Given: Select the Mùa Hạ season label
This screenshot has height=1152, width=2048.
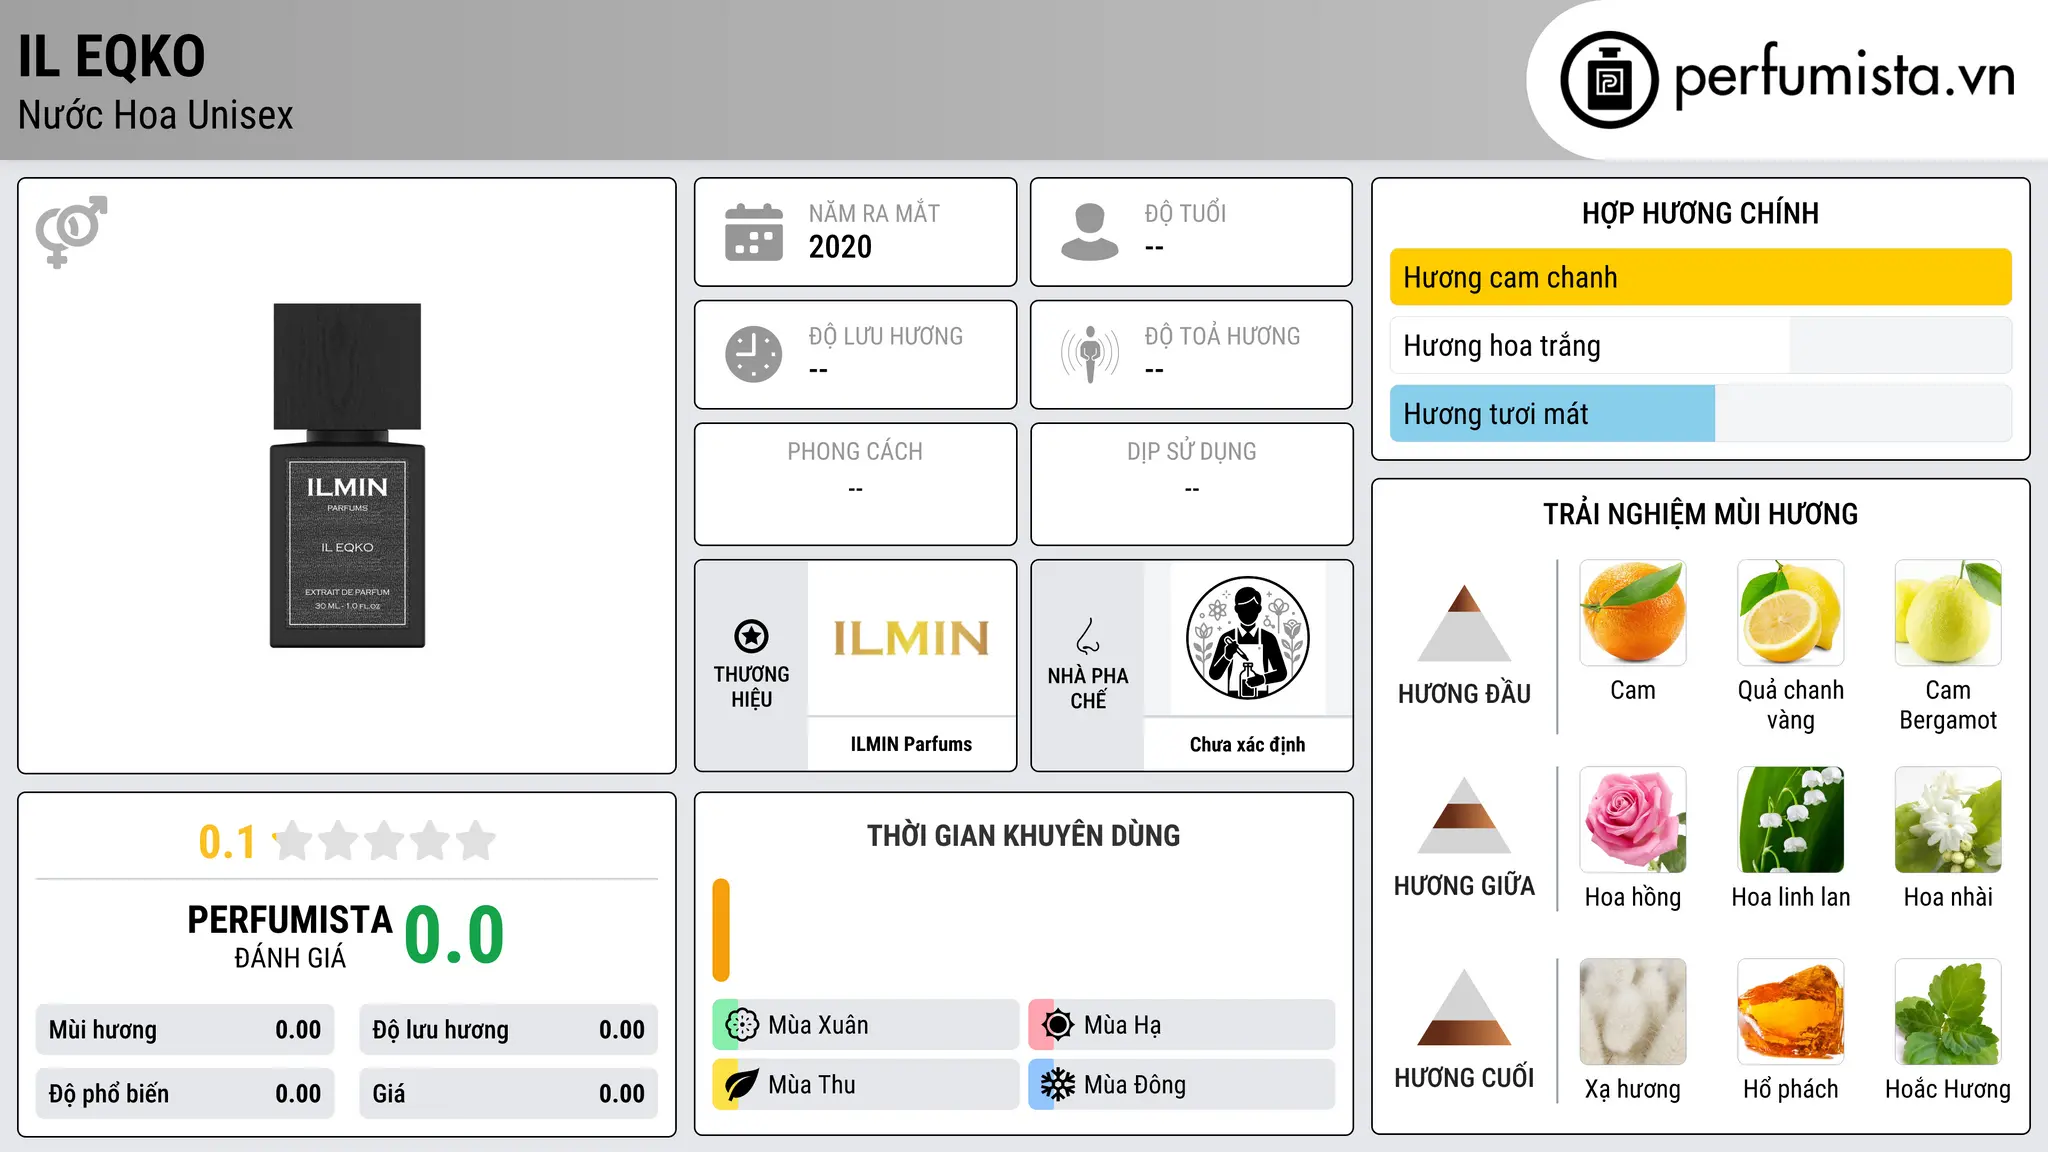Looking at the screenshot, I should (x=1122, y=1025).
